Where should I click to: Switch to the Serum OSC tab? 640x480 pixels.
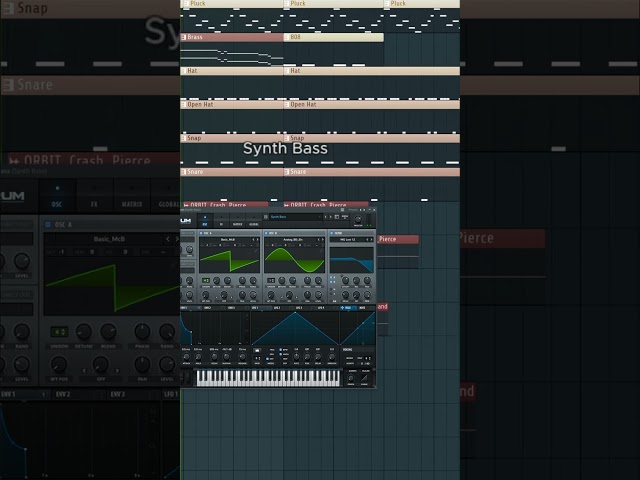pyautogui.click(x=205, y=221)
